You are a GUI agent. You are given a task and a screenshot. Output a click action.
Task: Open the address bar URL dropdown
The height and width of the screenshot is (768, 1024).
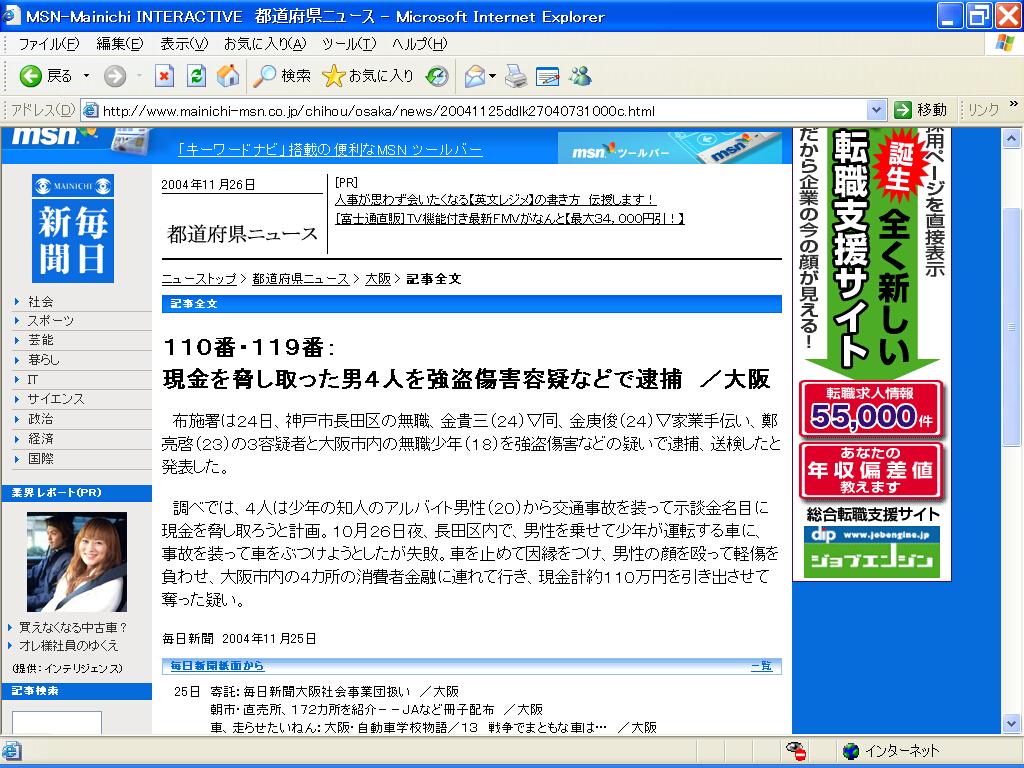(x=876, y=110)
